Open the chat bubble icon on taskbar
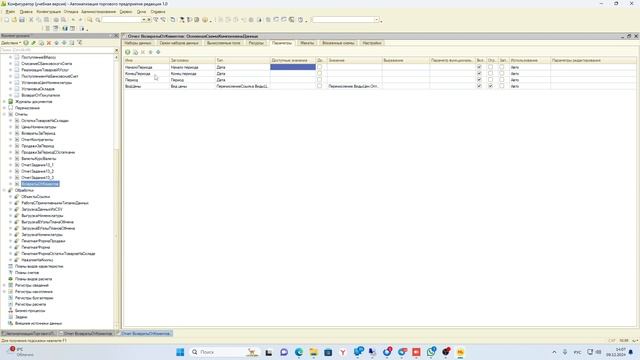The width and height of the screenshot is (640, 360). tap(284, 352)
